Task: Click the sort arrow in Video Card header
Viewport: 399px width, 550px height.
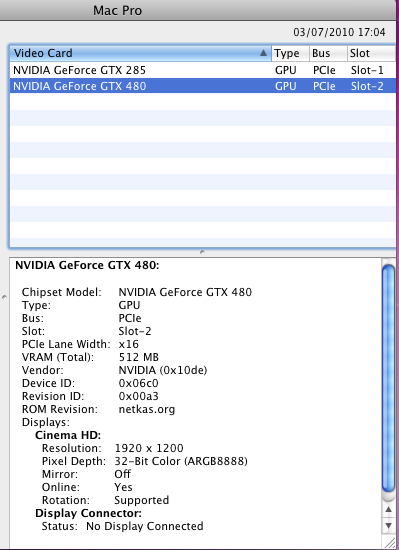Action: coord(263,53)
